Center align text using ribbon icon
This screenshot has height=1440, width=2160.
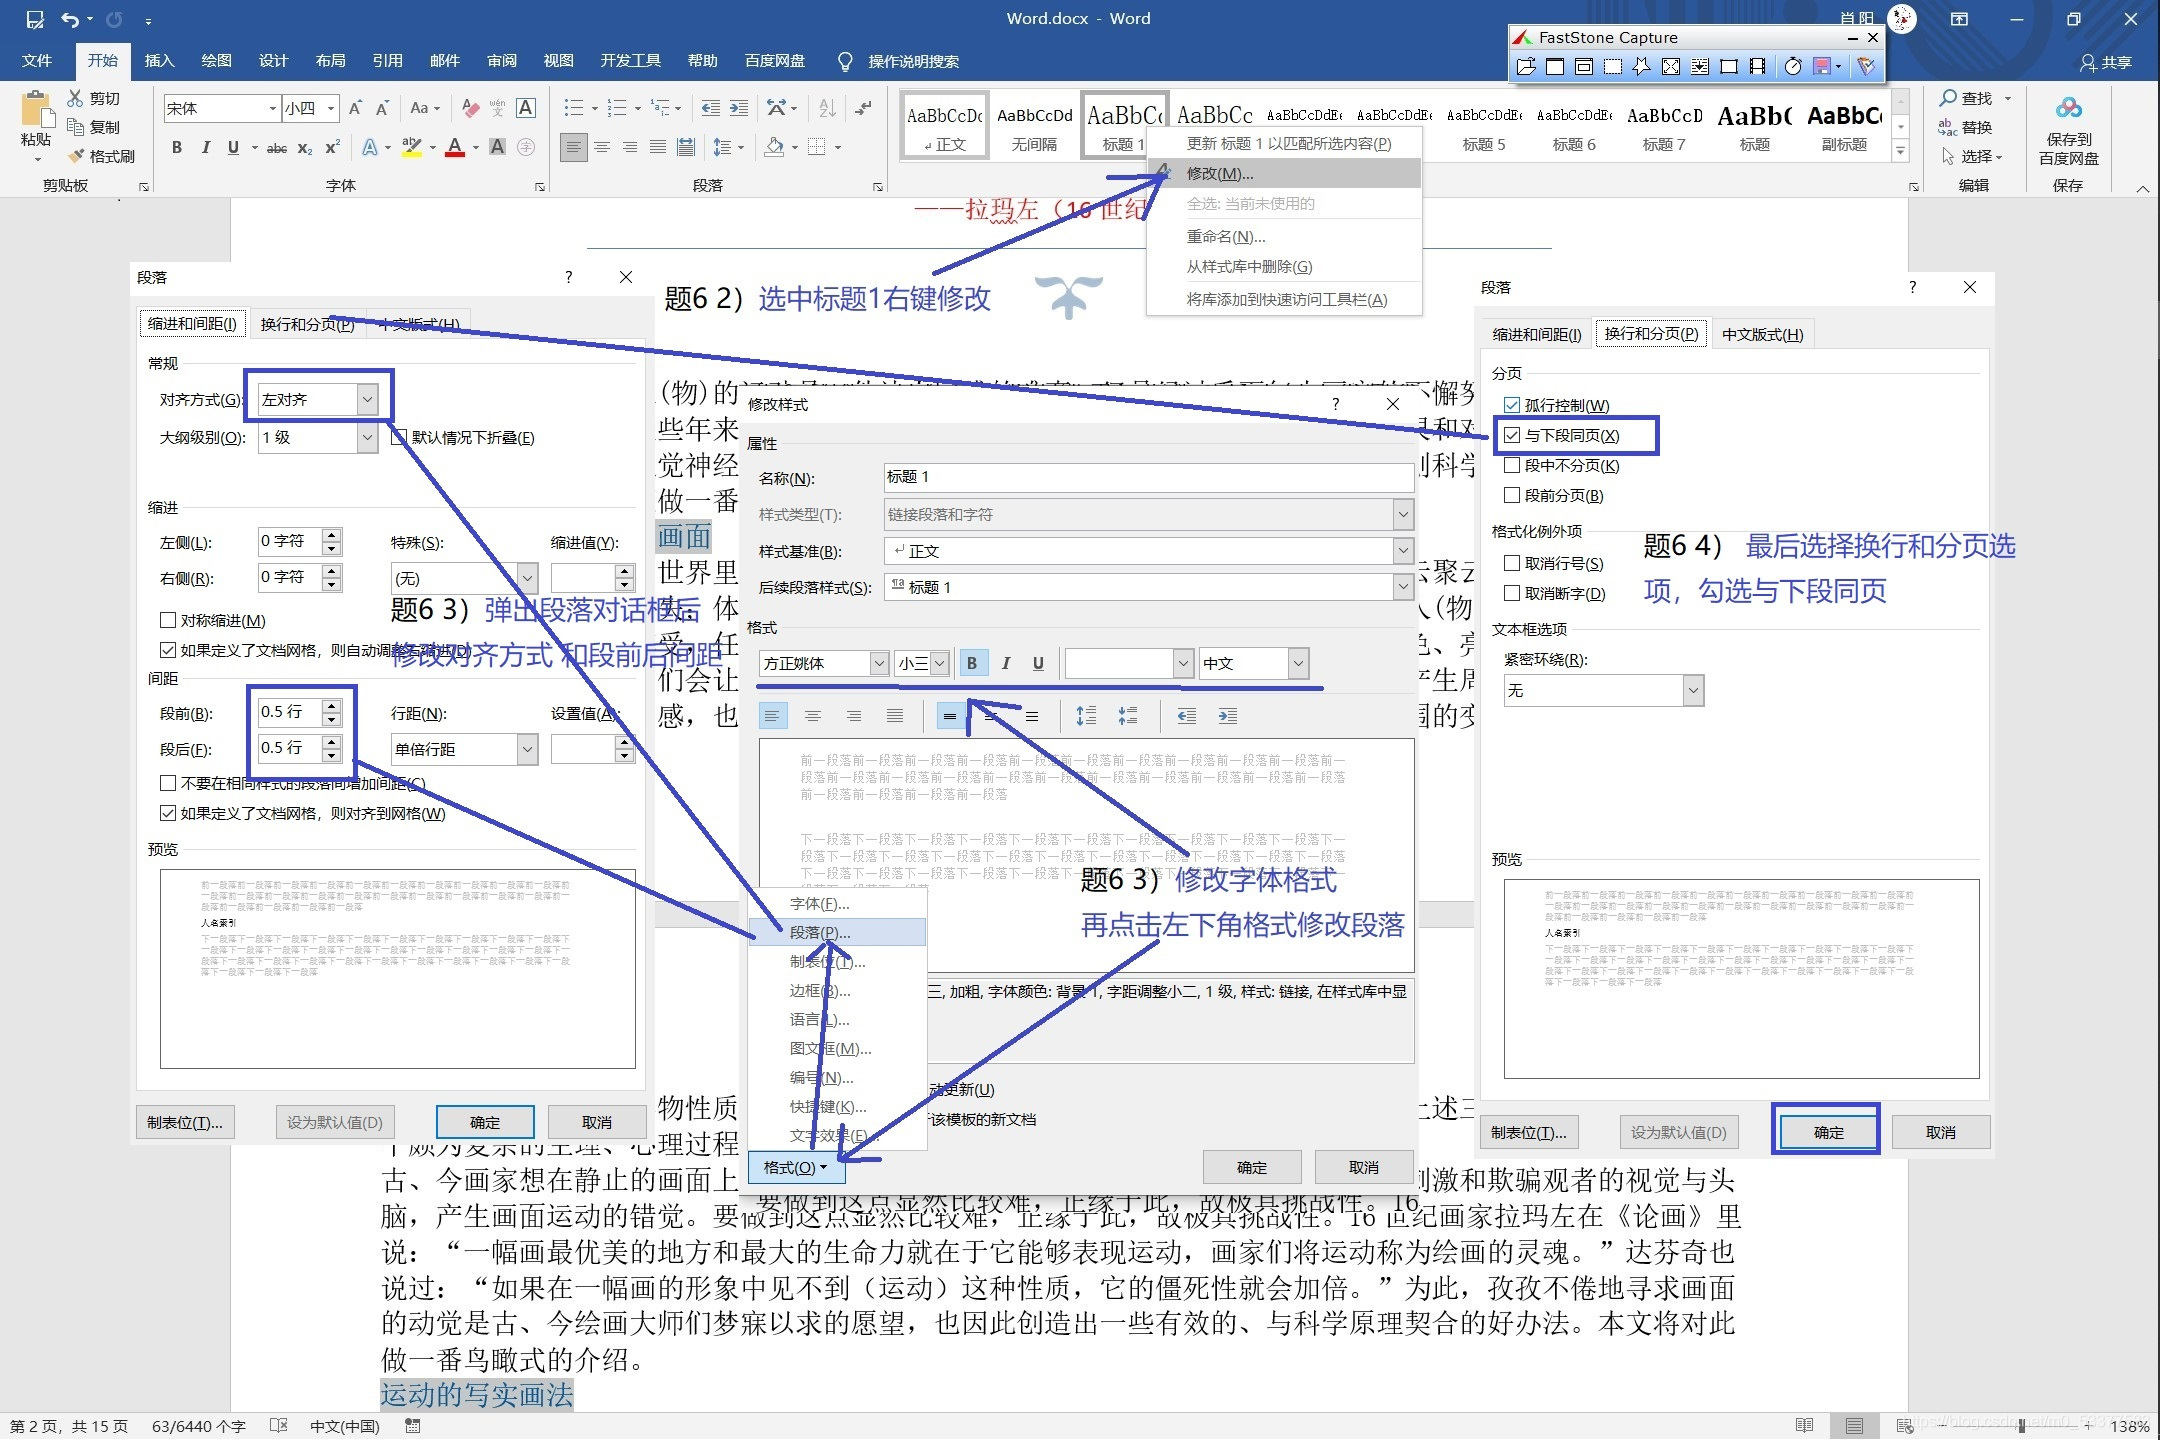pyautogui.click(x=602, y=147)
